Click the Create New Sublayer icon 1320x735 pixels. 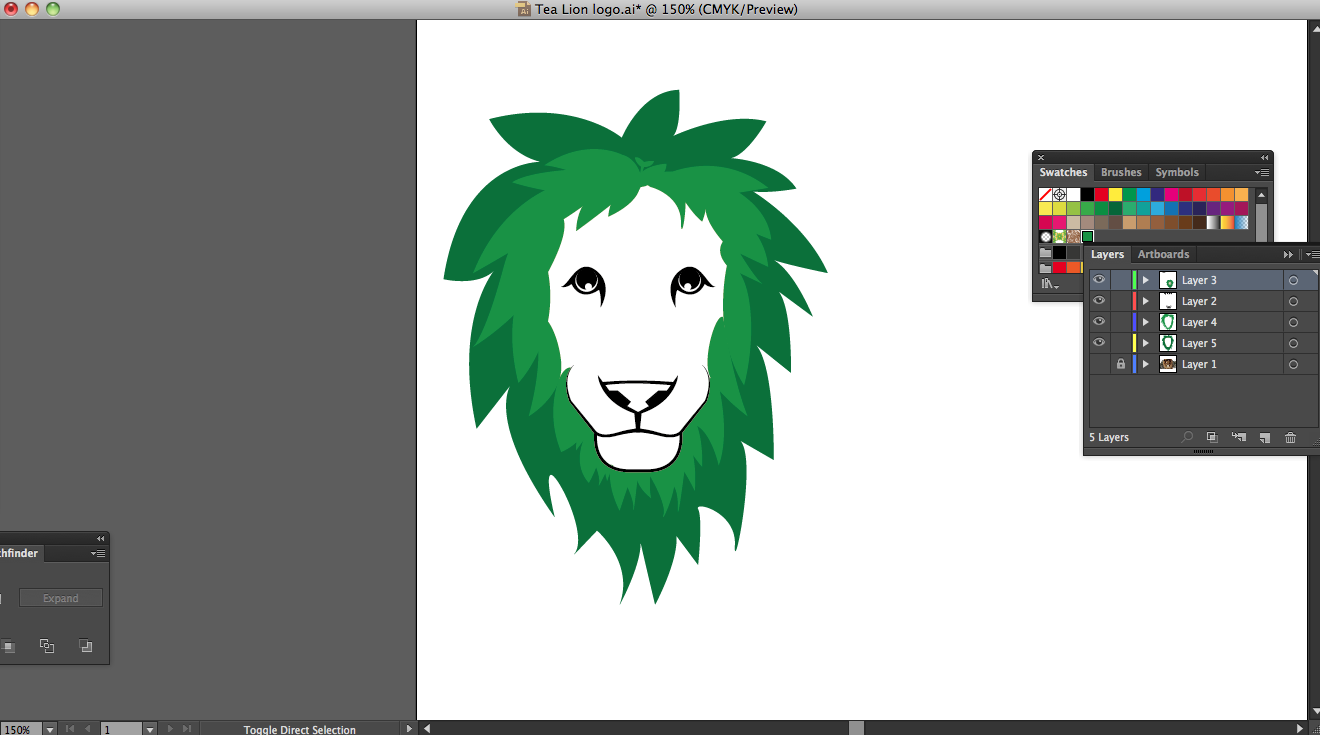pos(1239,438)
